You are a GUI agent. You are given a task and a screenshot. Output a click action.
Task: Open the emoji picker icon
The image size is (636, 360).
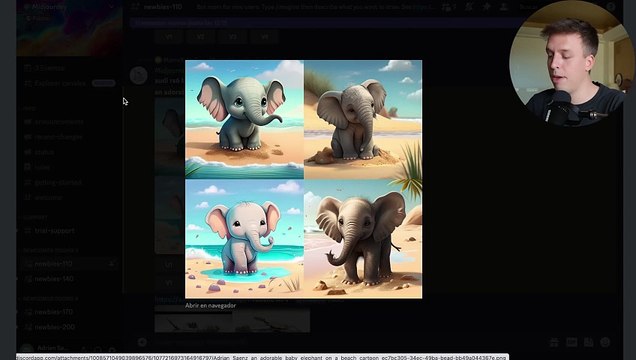[605, 342]
